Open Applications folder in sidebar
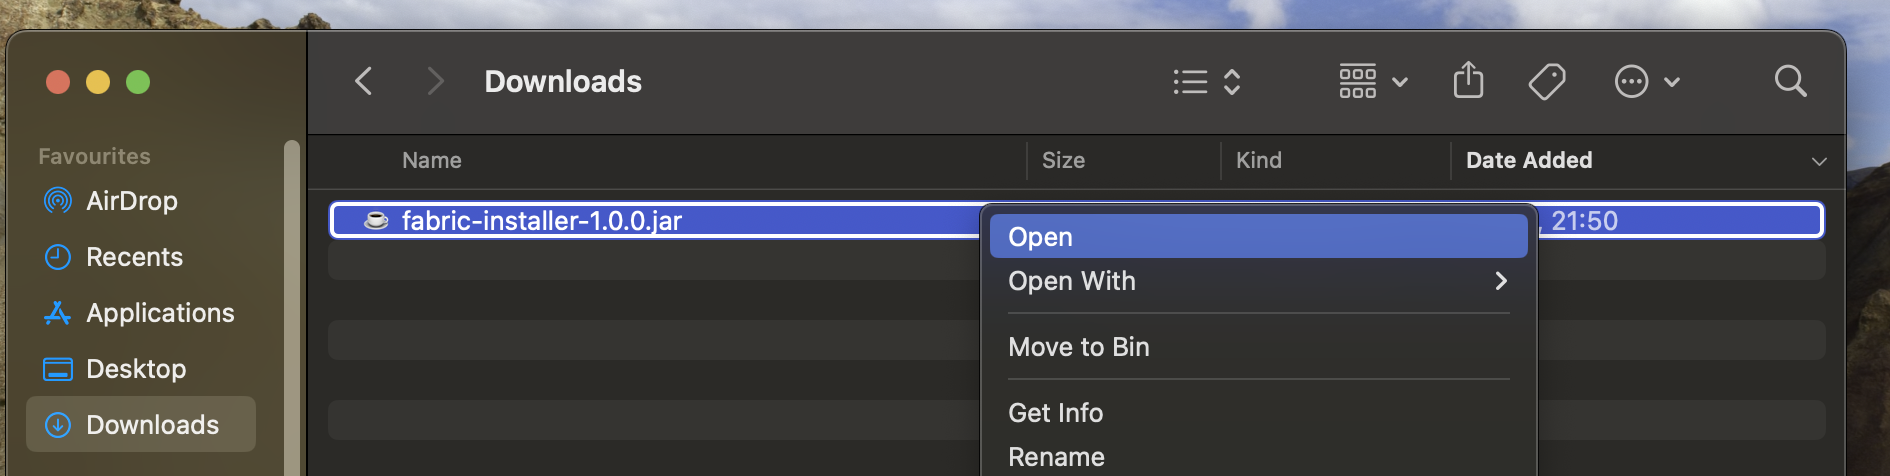The image size is (1890, 476). coord(160,313)
